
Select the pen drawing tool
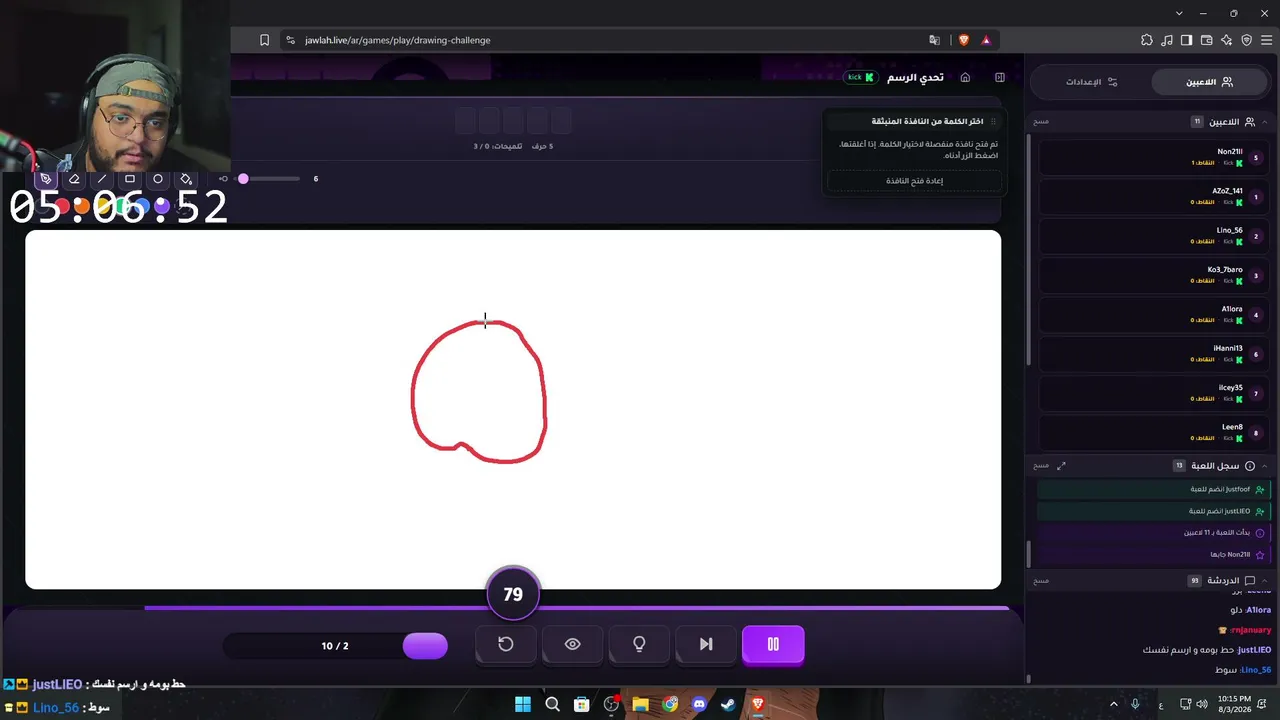pos(45,179)
